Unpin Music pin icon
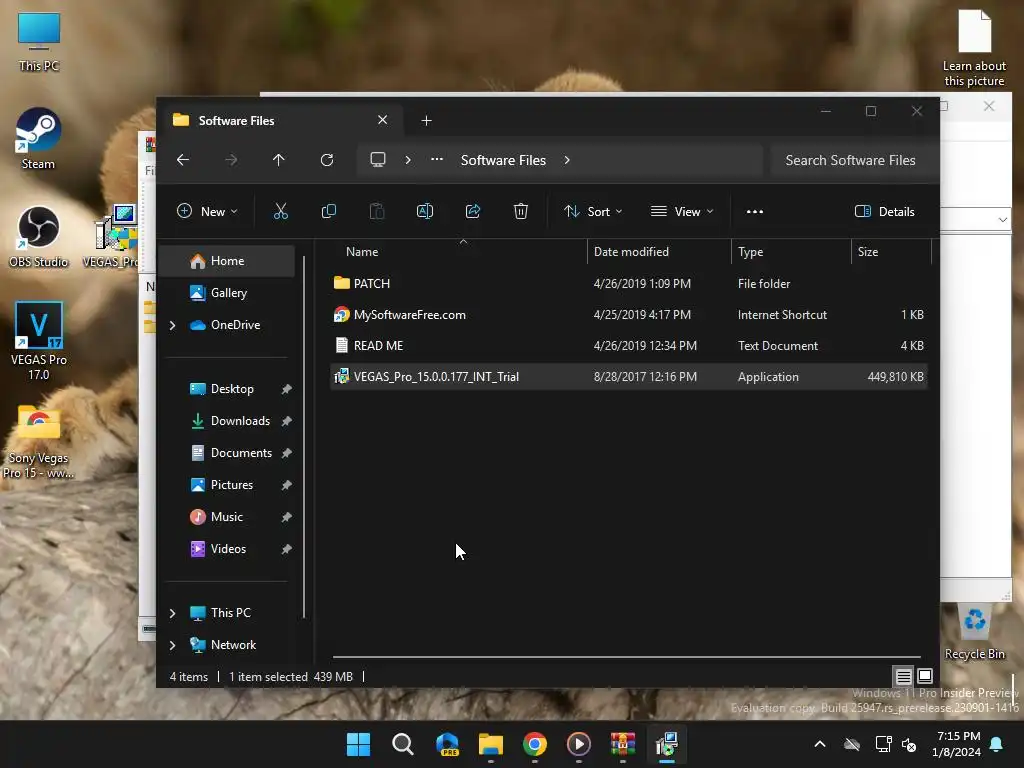 (286, 517)
